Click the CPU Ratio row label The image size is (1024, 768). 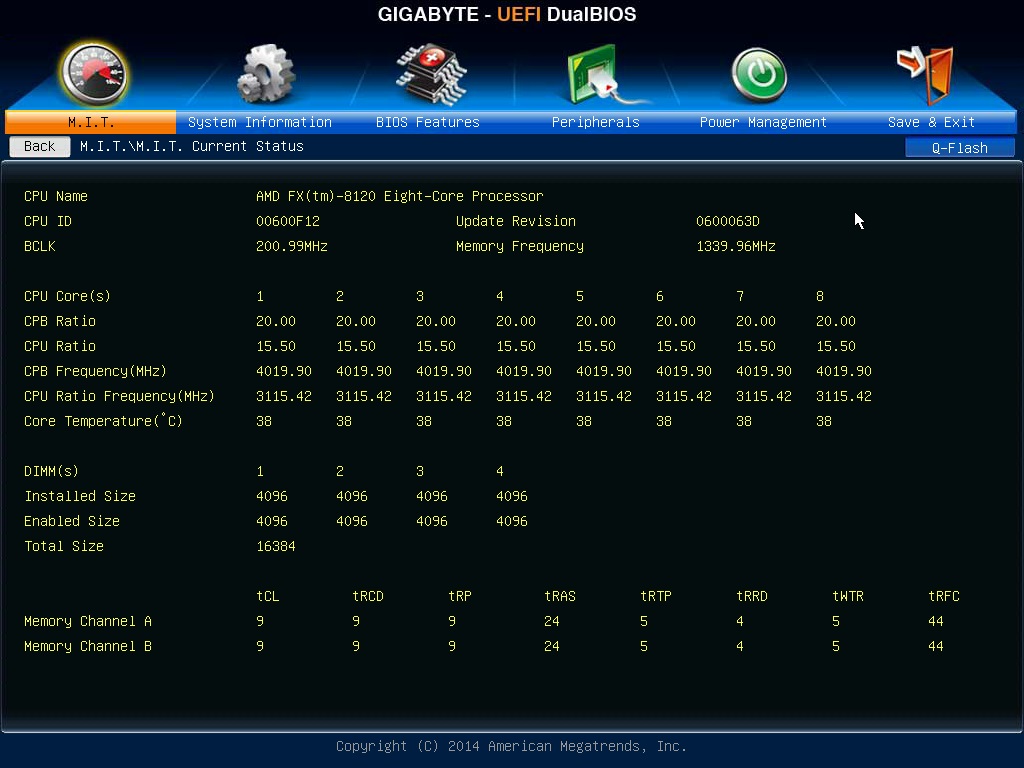(x=59, y=346)
